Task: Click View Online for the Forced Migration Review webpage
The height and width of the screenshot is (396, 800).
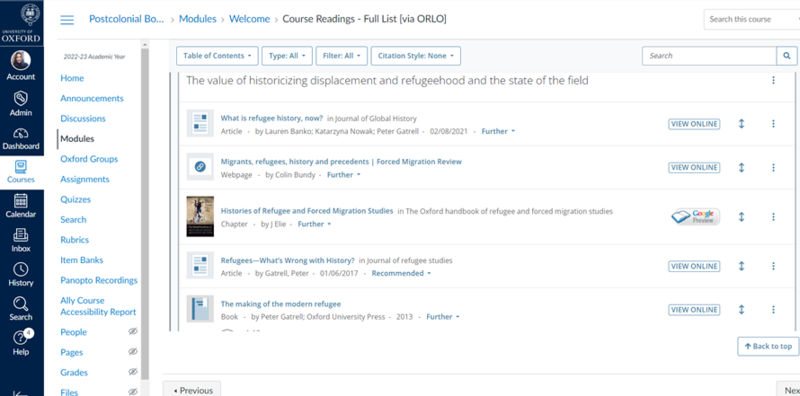Action: point(694,167)
